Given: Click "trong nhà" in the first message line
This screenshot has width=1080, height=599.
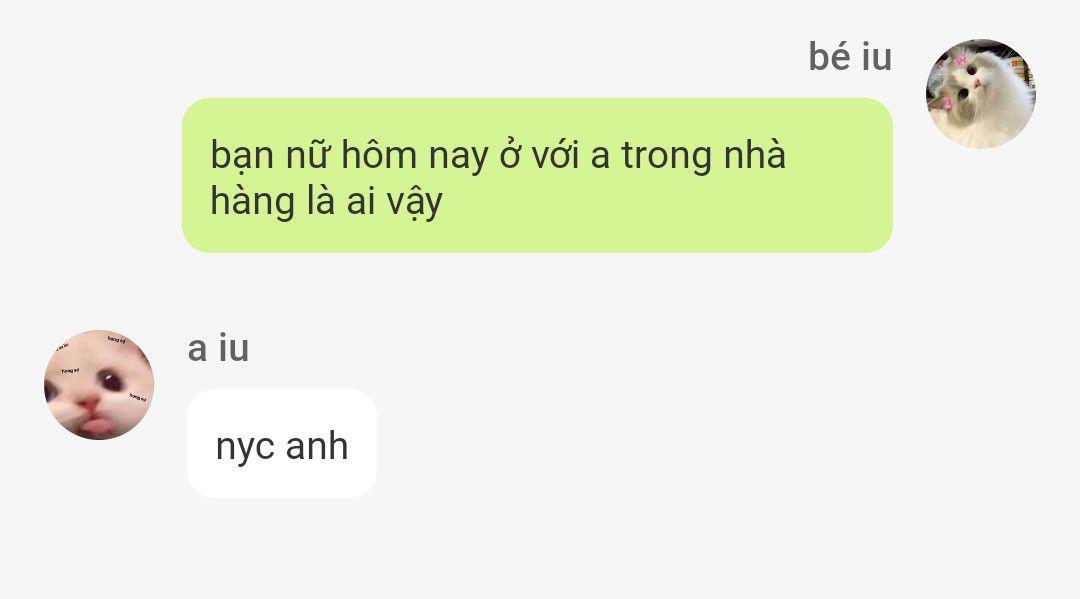Looking at the screenshot, I should [x=703, y=156].
